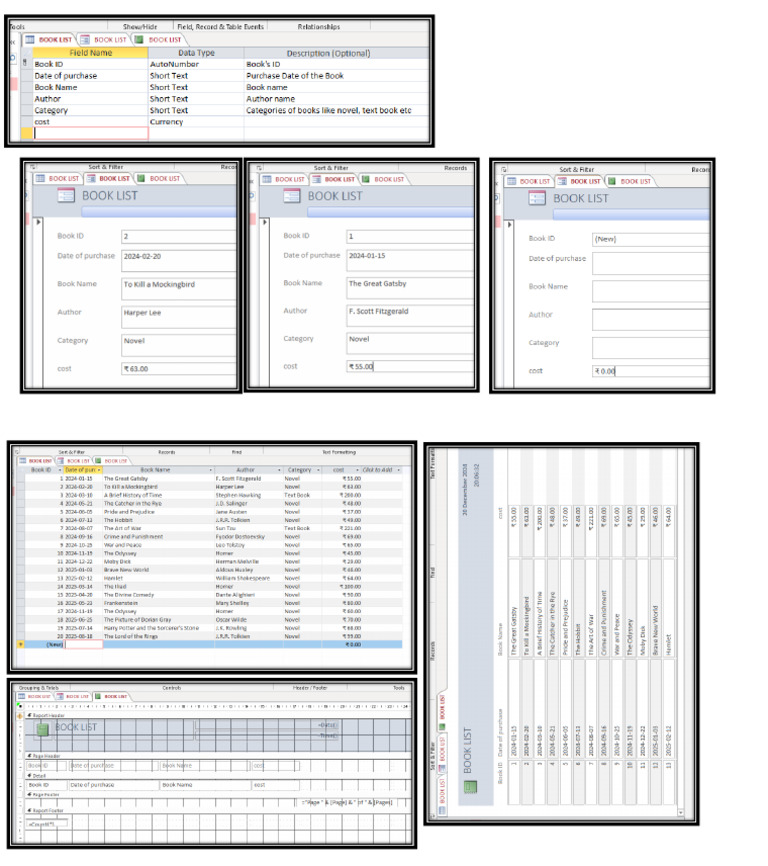This screenshot has height=866, width=768.
Task: Click the empty new Field Name input box
Action: coord(91,133)
